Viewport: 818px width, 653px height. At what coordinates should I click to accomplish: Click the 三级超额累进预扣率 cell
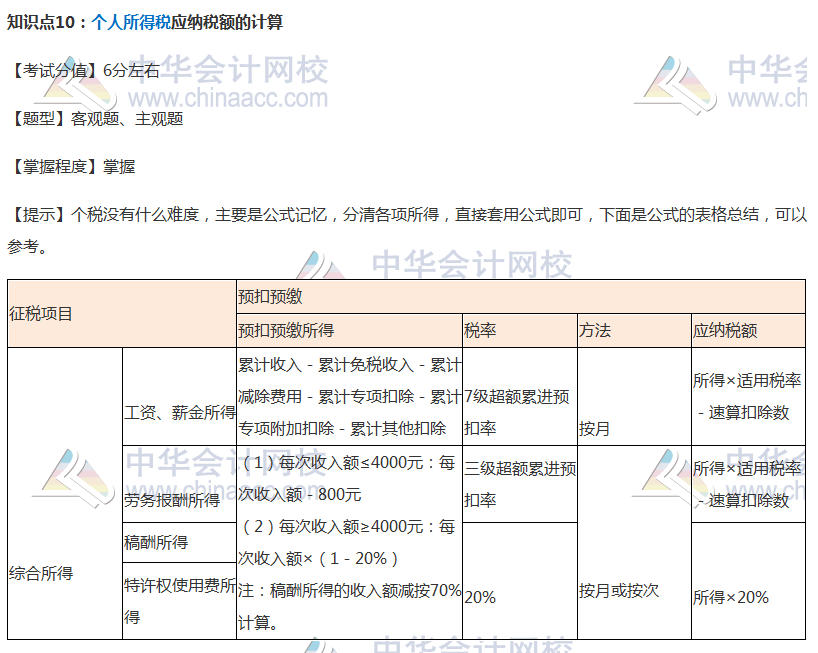(x=520, y=484)
